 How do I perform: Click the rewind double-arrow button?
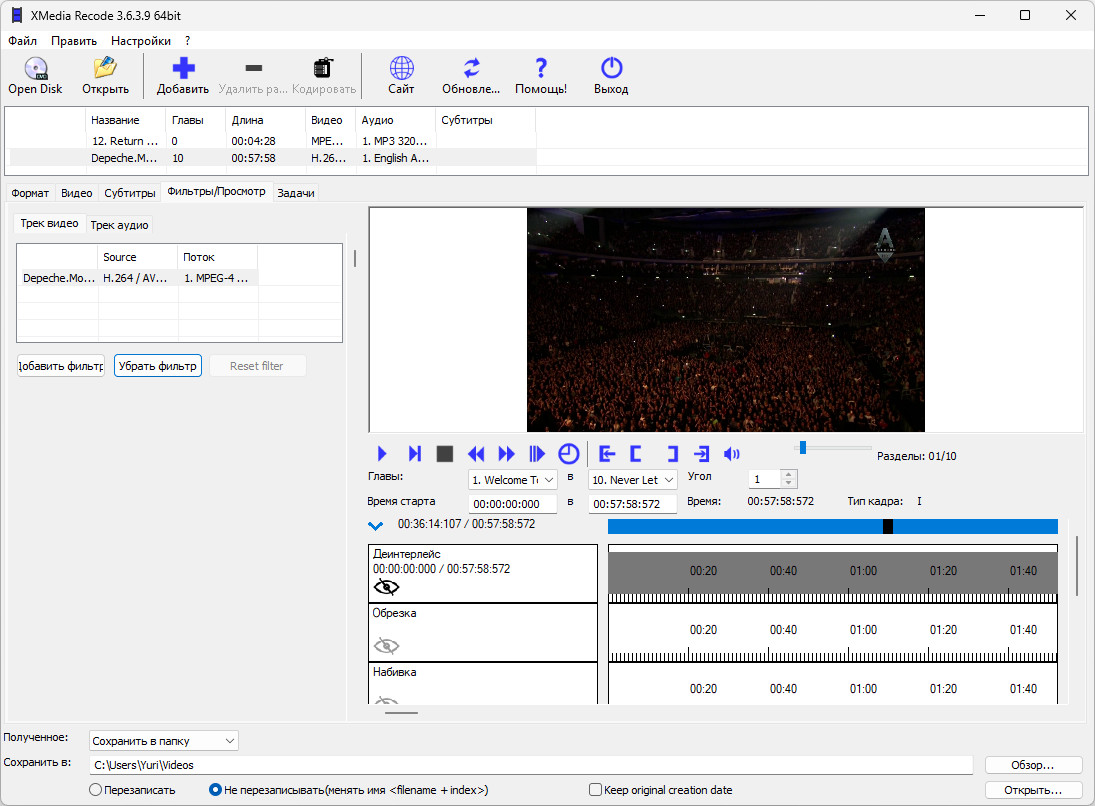476,454
